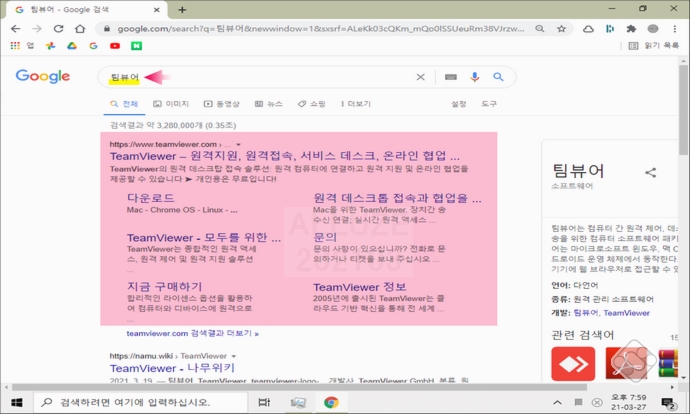690x414 pixels.
Task: Switch to the 뉴스 tab
Action: click(x=268, y=104)
